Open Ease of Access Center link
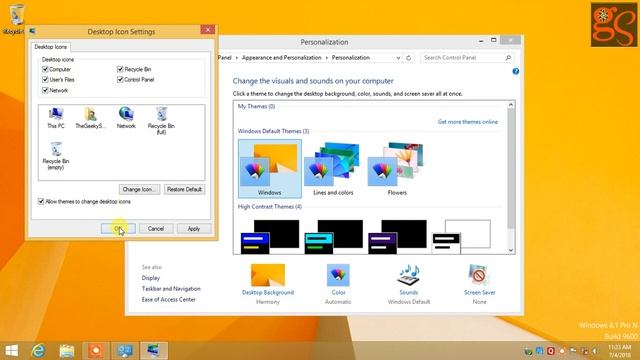 click(x=169, y=300)
